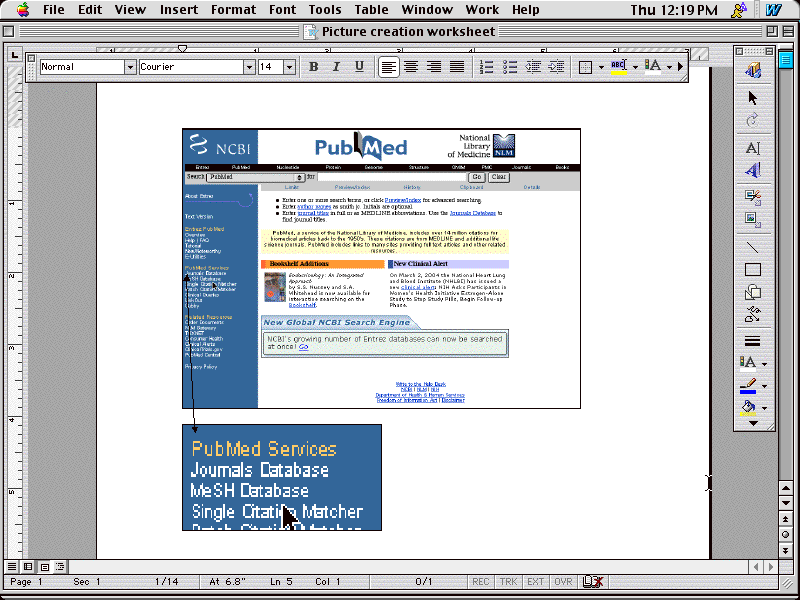Switch to Page Layout view button

coord(44,566)
